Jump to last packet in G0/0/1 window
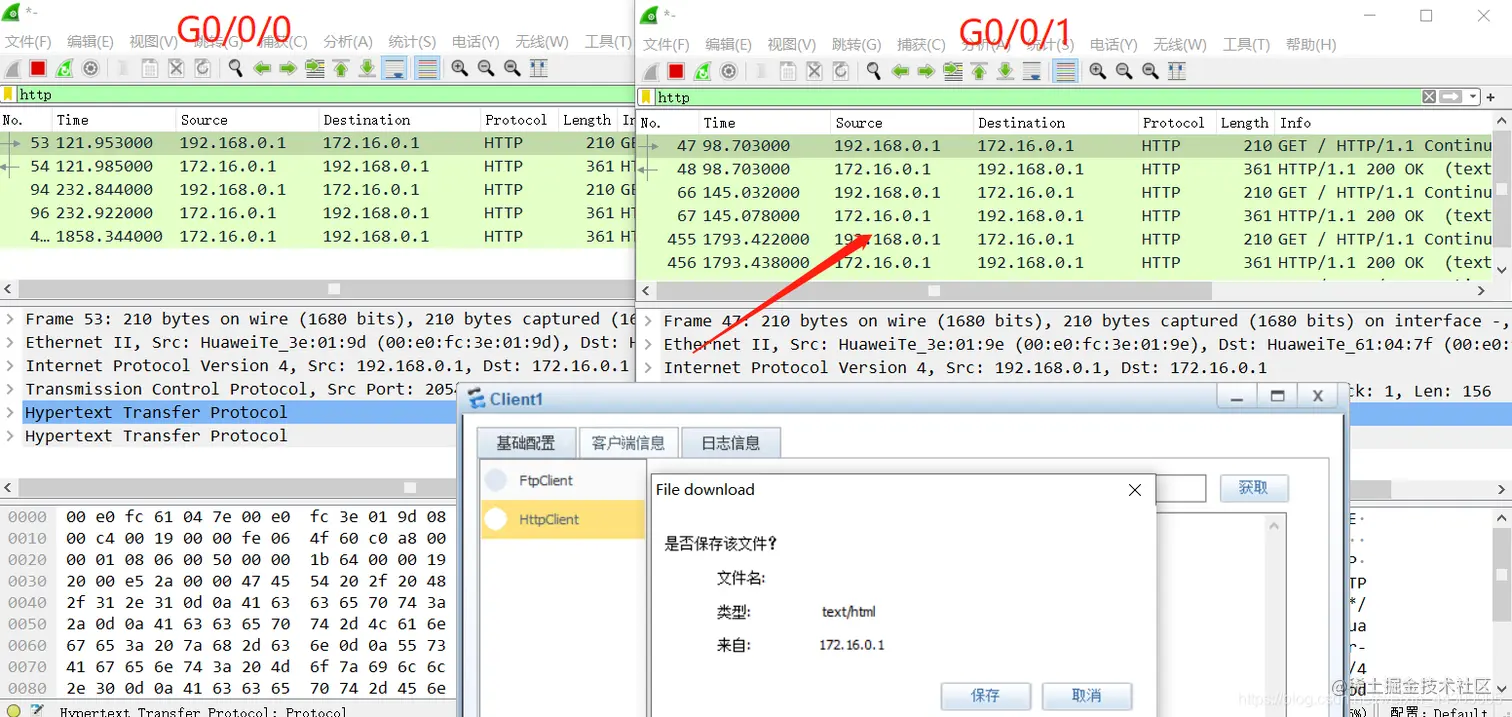Viewport: 1512px width, 717px height. tap(1004, 71)
